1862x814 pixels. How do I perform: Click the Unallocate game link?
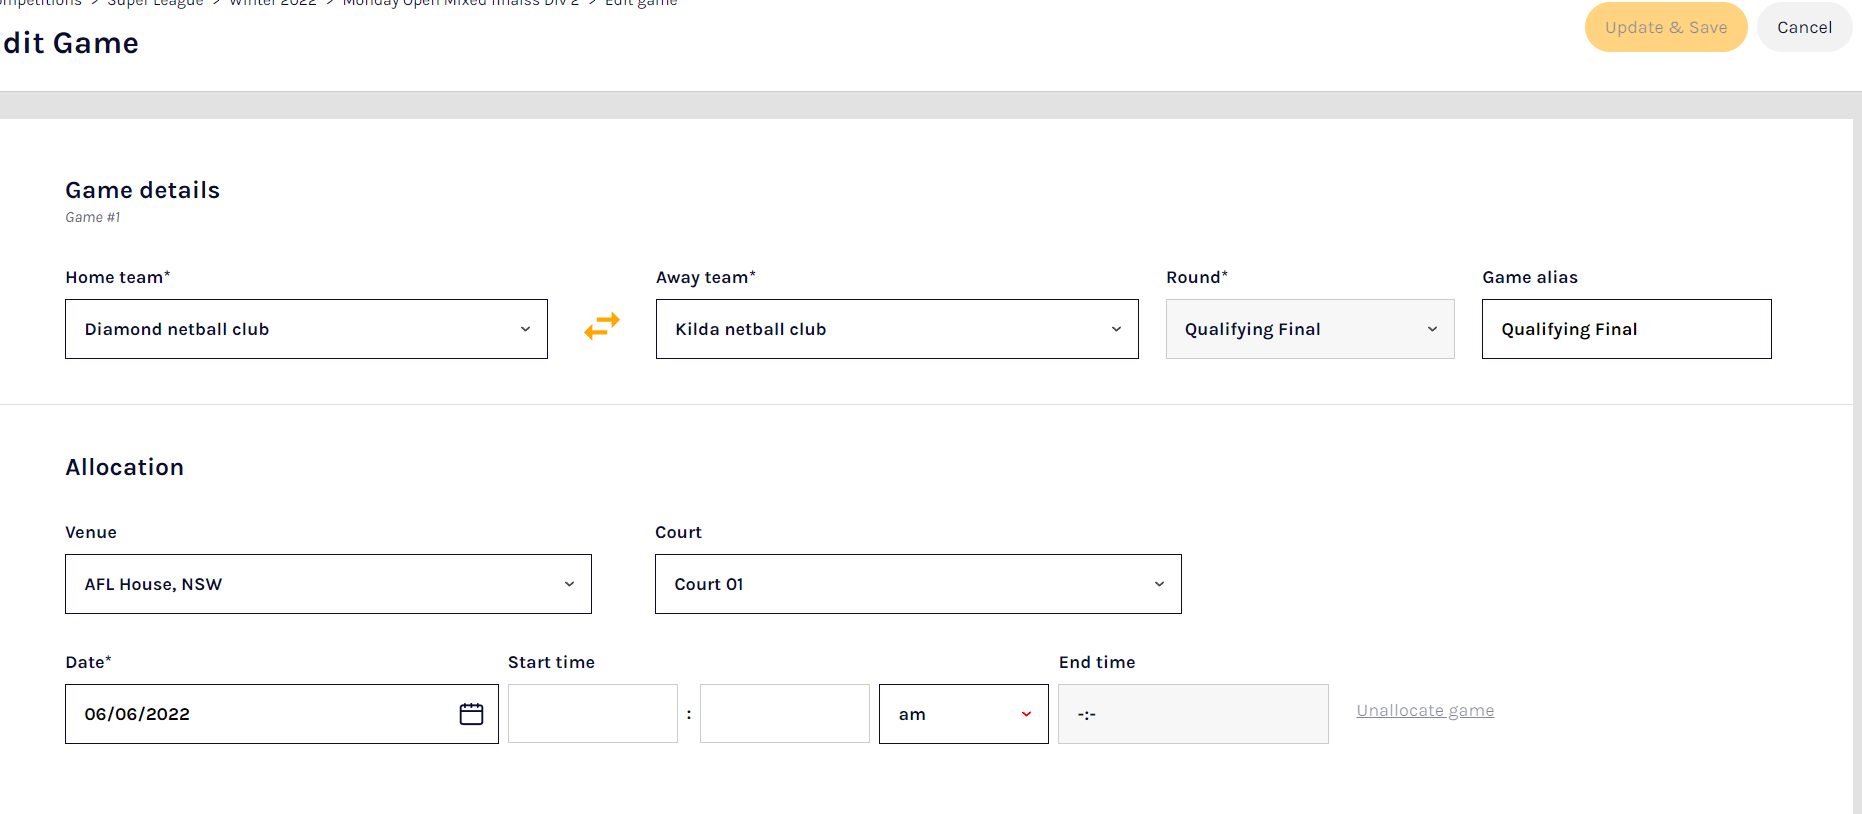click(x=1424, y=711)
